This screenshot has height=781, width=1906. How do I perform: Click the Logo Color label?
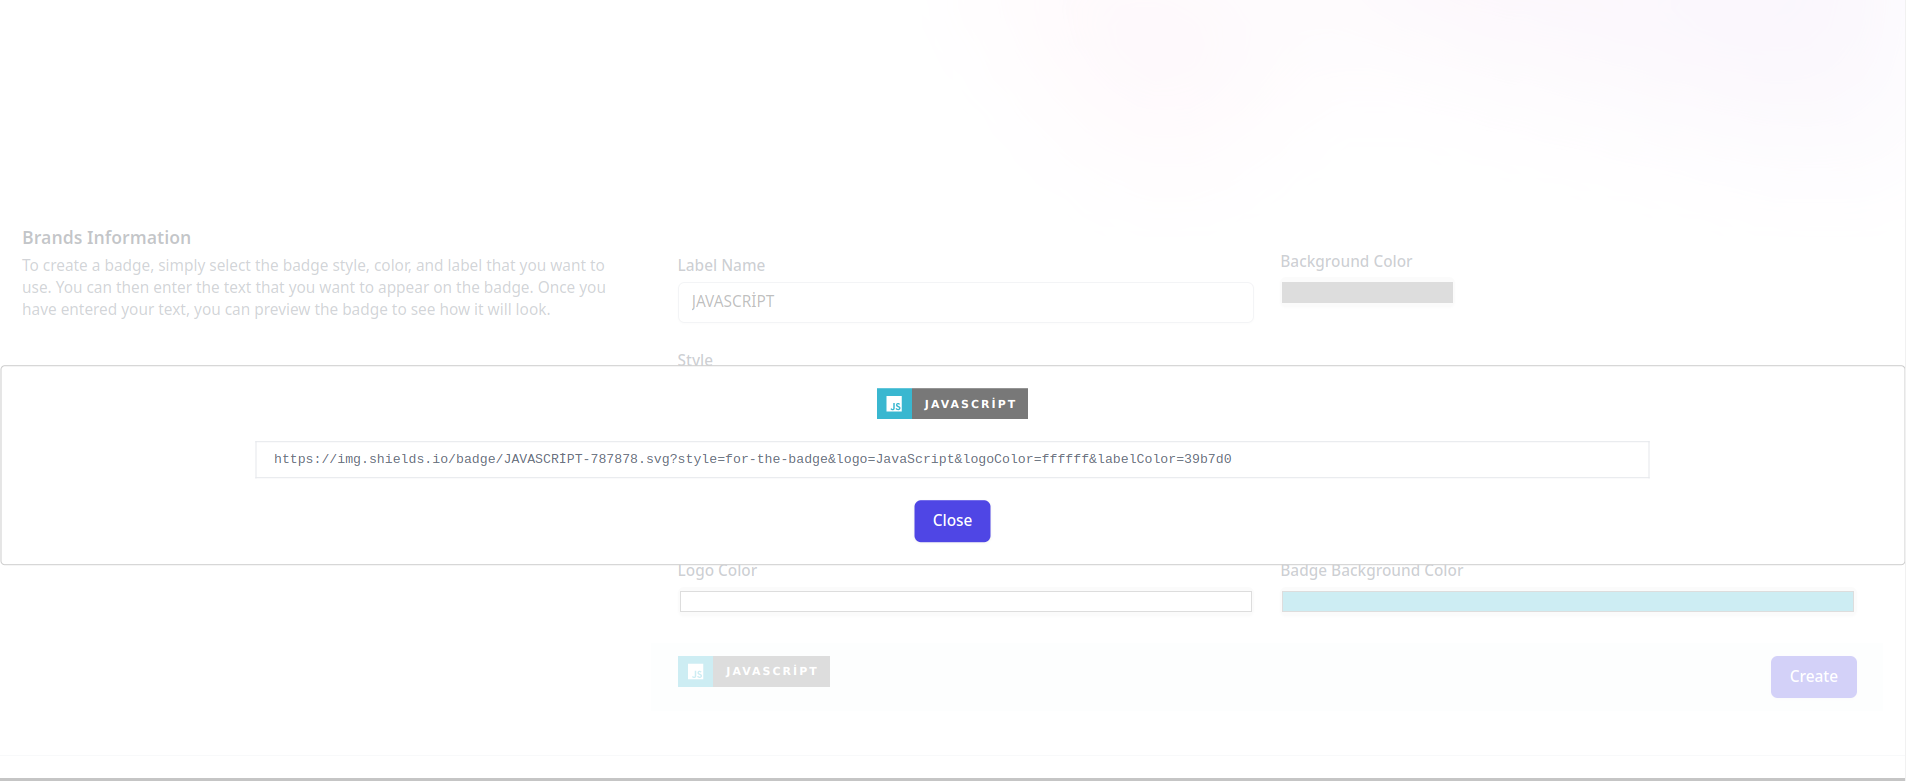[x=717, y=571]
